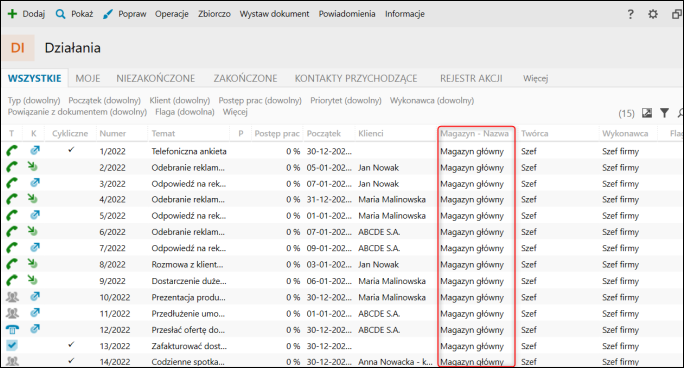Open the Klient (dowolny) filter

(x=180, y=101)
